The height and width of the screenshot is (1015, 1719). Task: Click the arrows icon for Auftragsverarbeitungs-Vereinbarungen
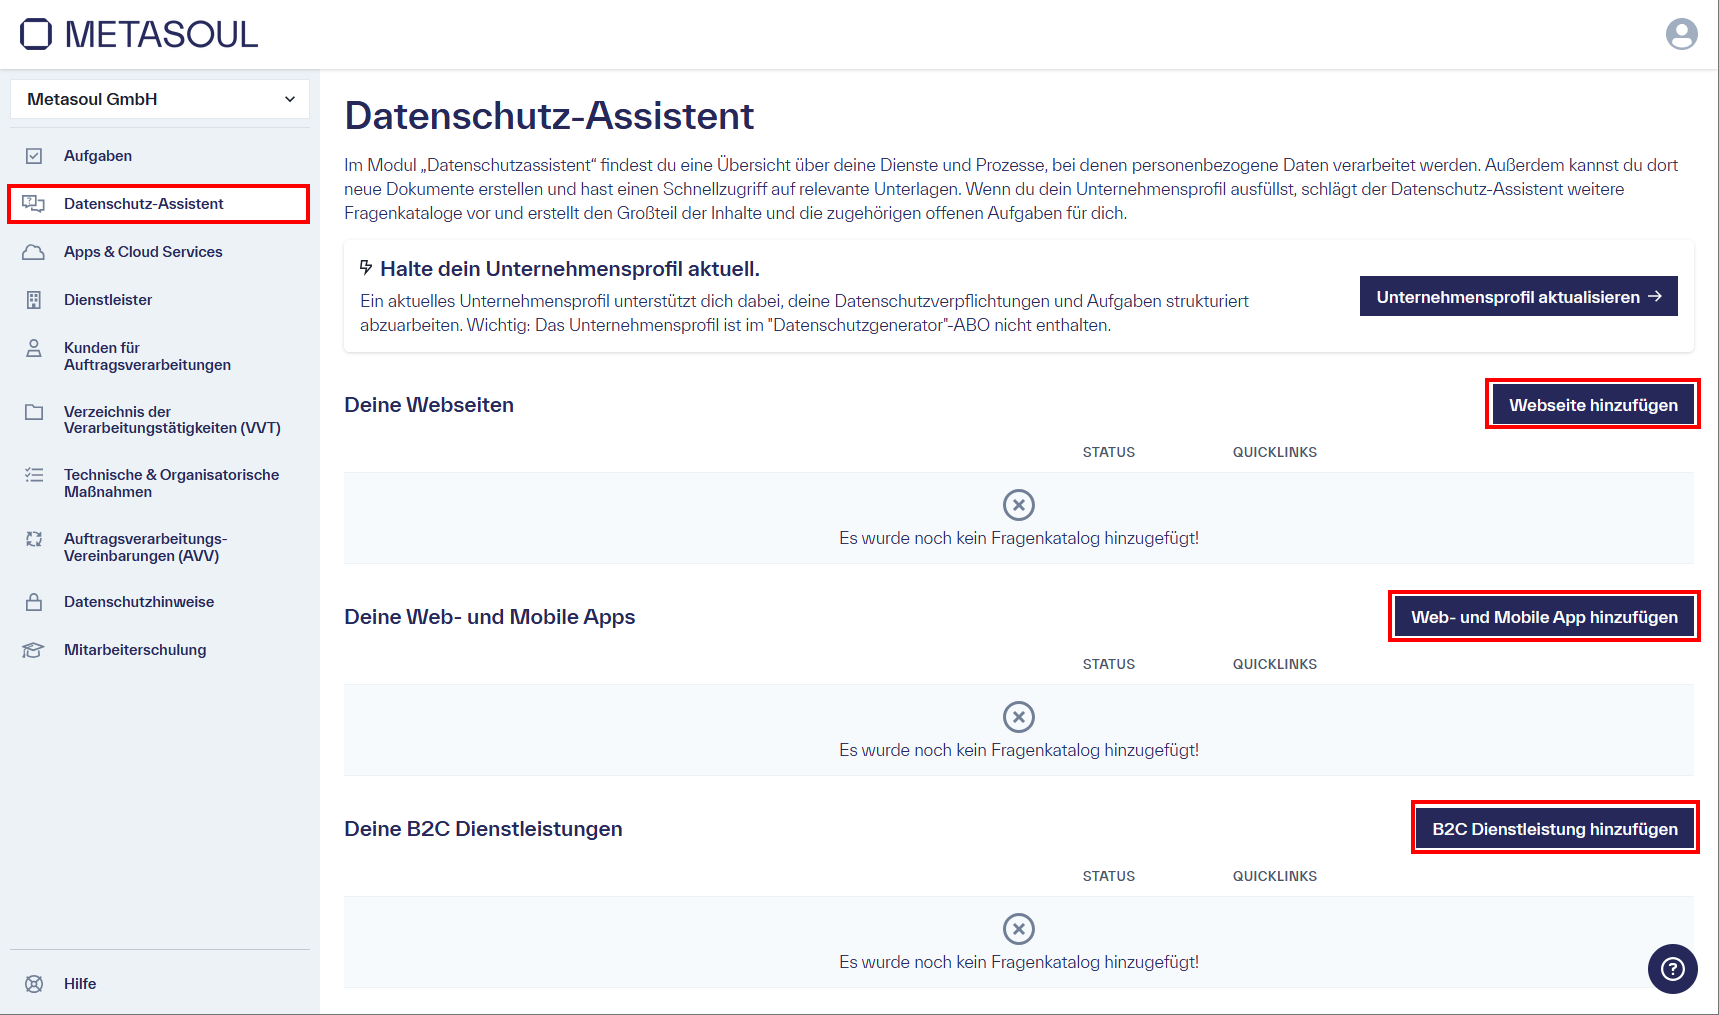tap(33, 539)
